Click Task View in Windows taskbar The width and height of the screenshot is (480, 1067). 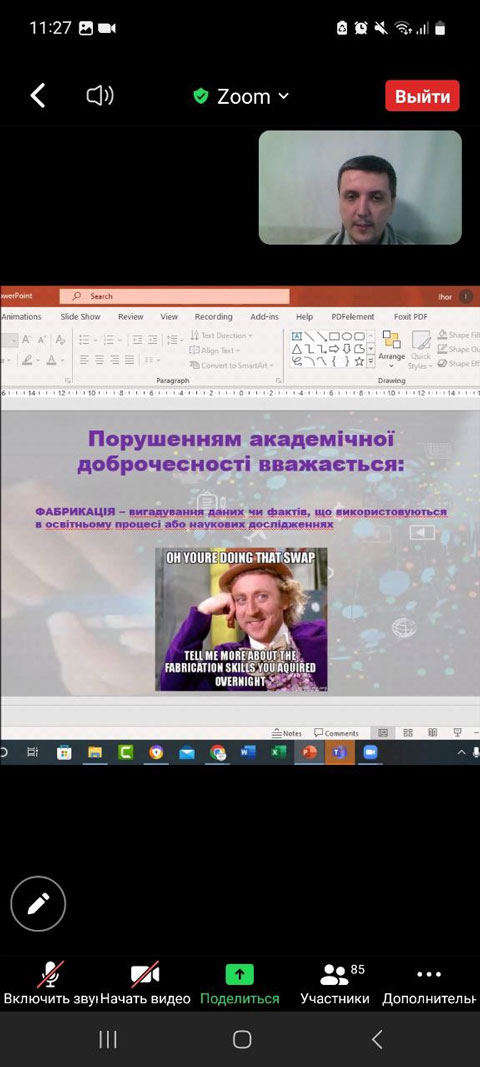[32, 752]
